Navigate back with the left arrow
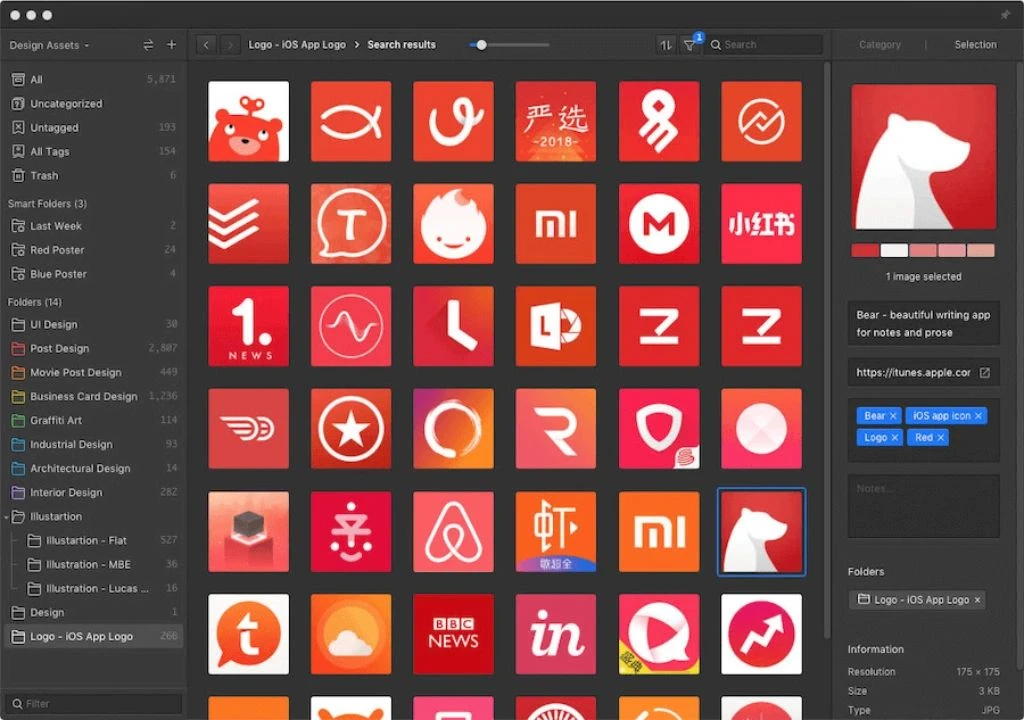This screenshot has height=720, width=1024. (x=206, y=45)
